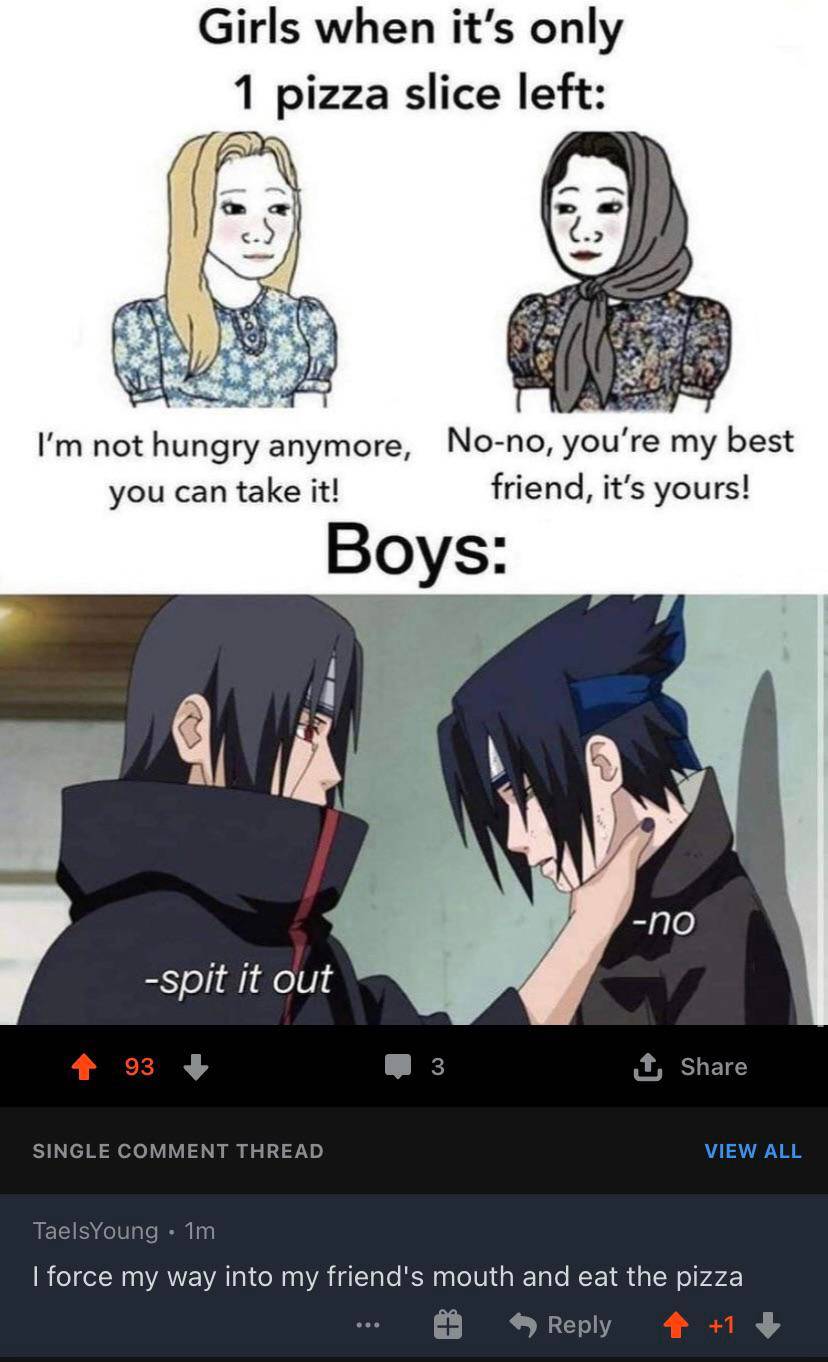Tap the Single Comment Thread header
This screenshot has width=828, height=1362.
coord(178,1151)
